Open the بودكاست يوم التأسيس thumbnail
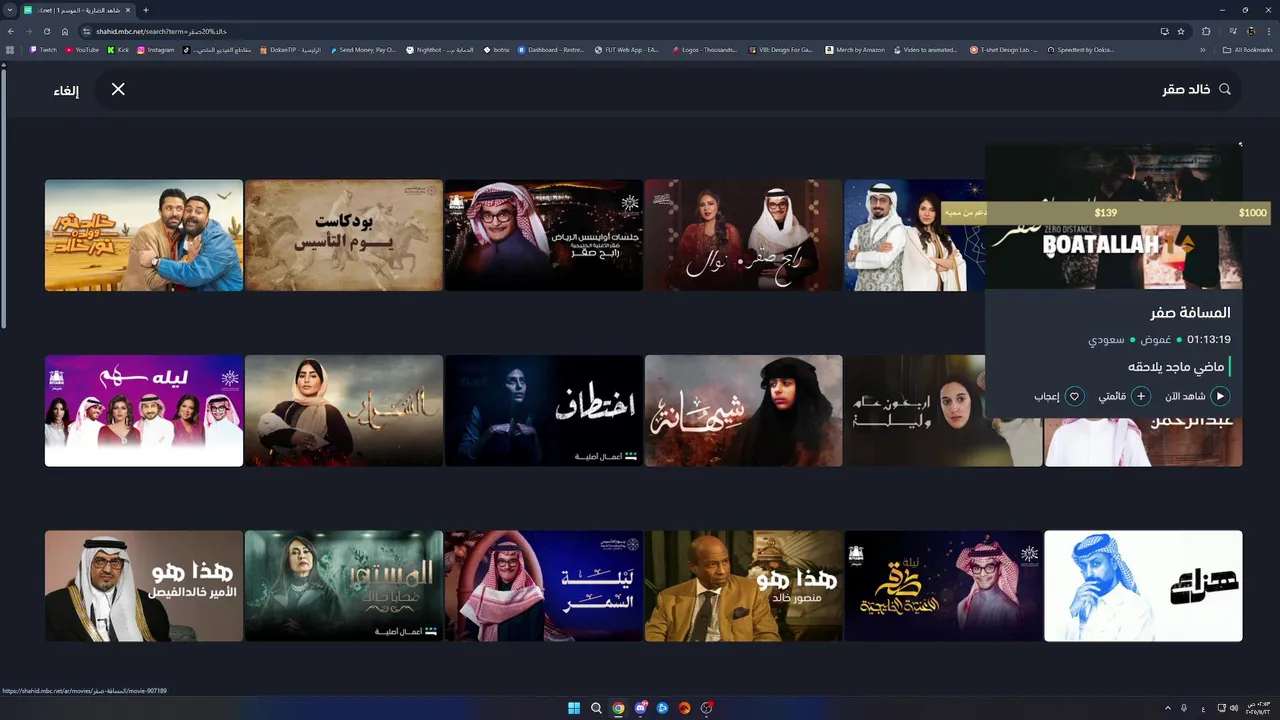 (x=344, y=235)
